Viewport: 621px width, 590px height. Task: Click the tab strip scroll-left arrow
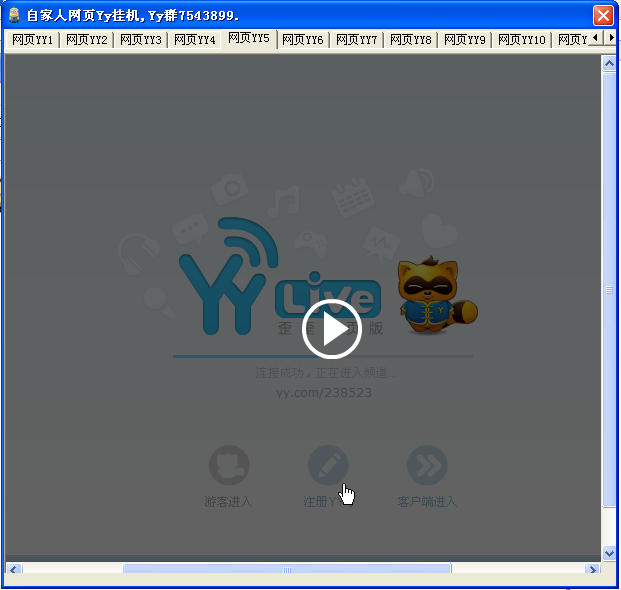[595, 38]
